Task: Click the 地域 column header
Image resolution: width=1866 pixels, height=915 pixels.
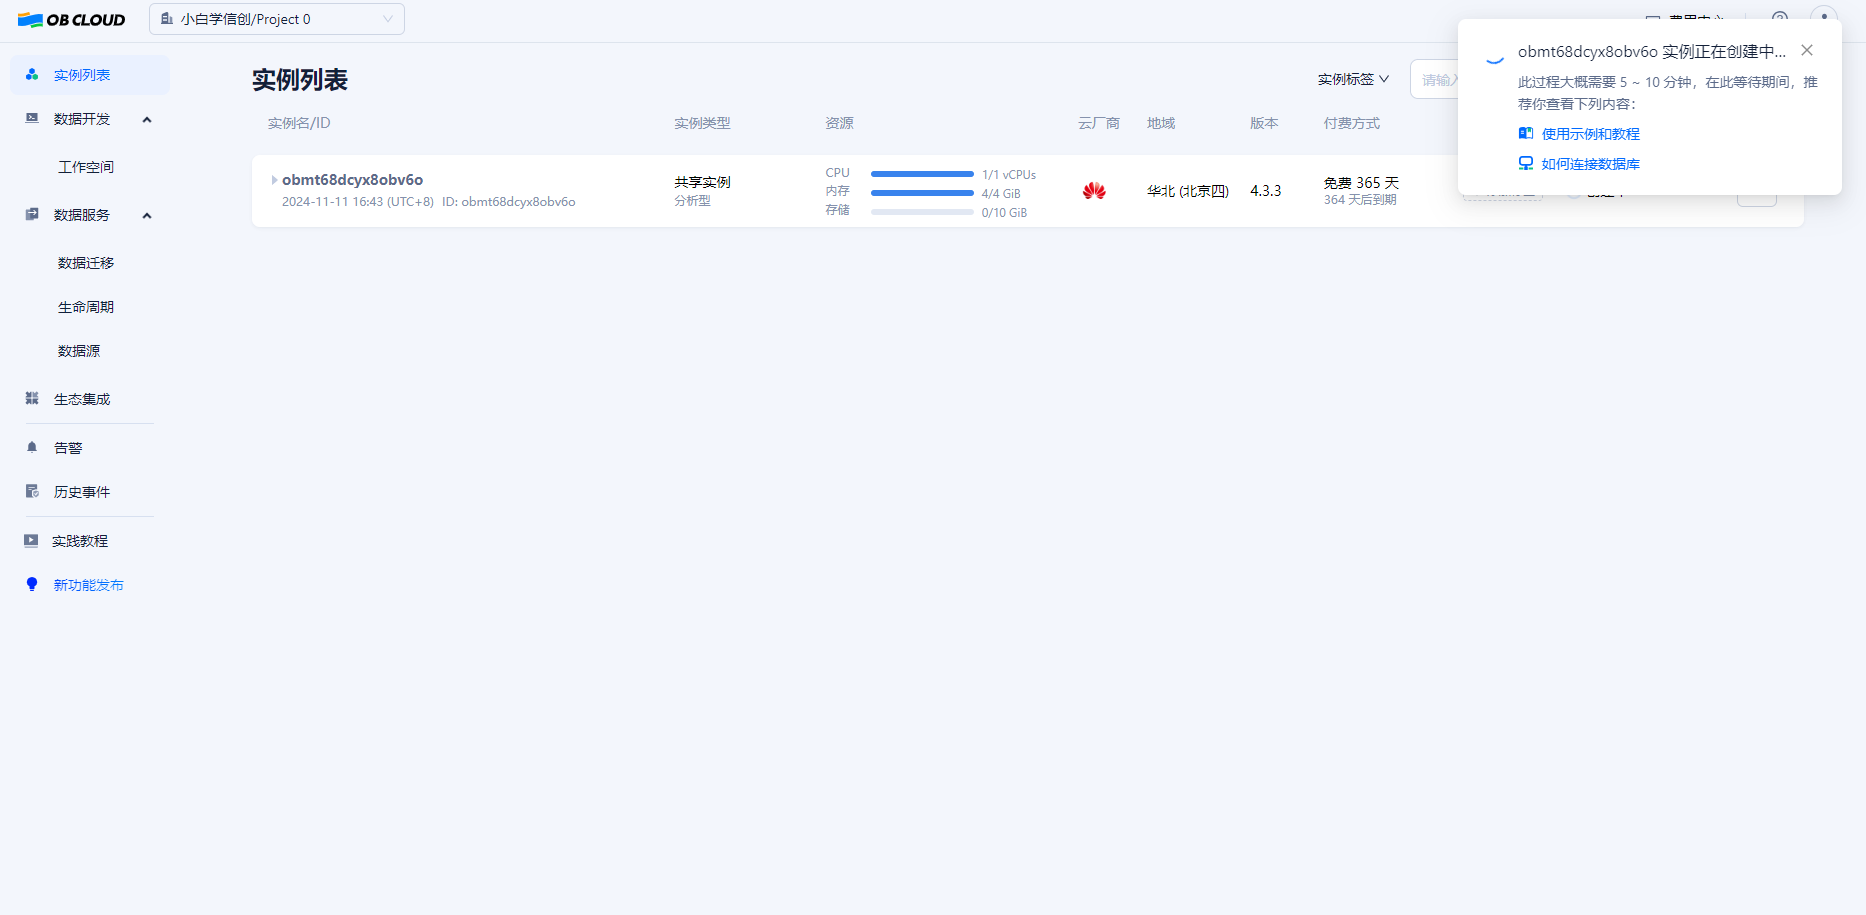Action: [1161, 123]
